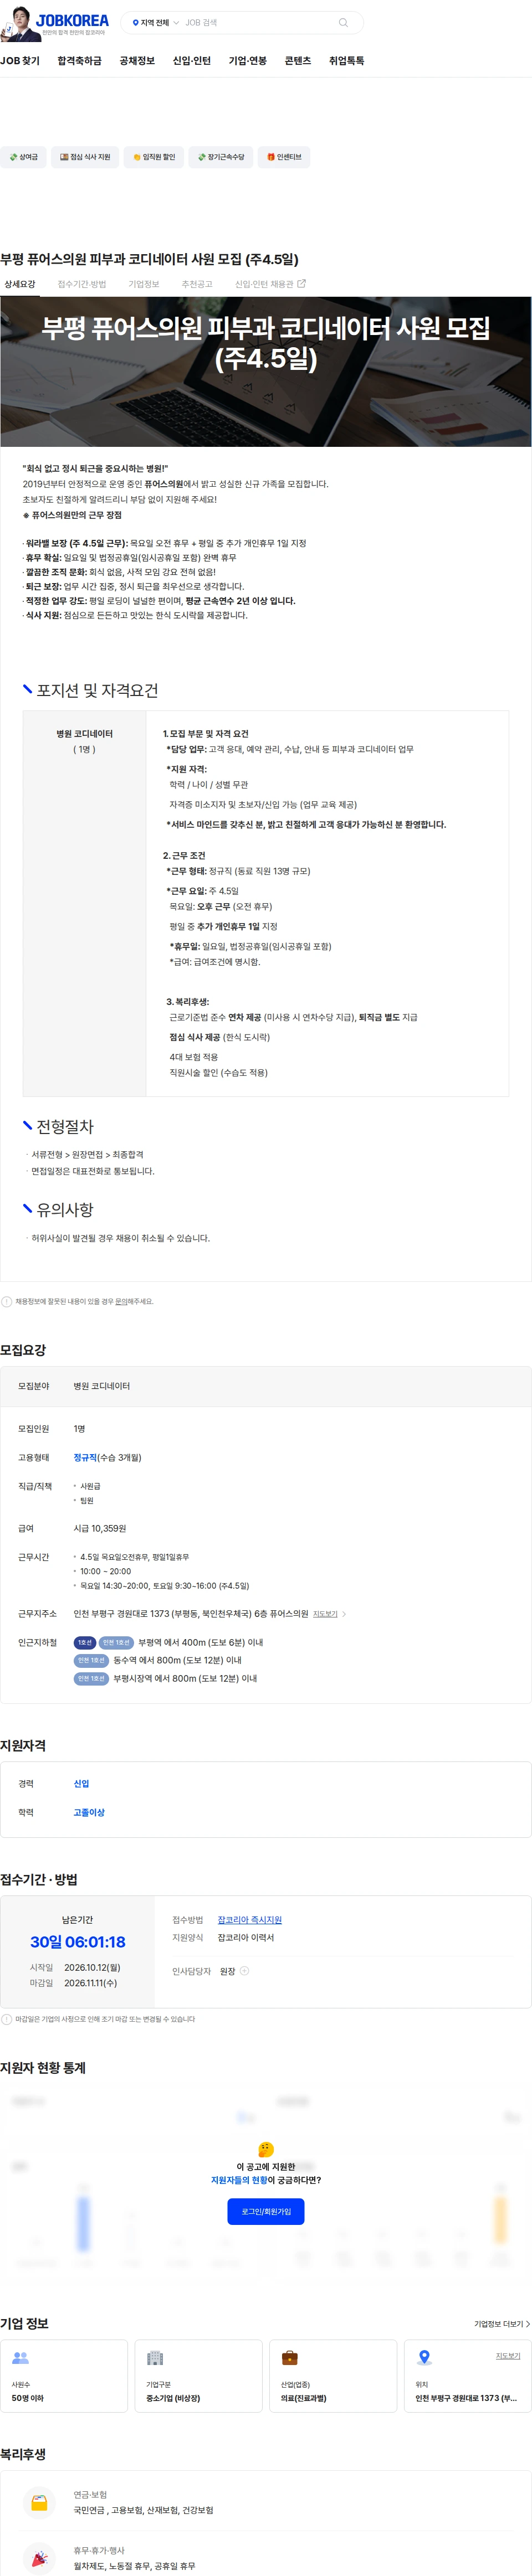Click the JOBKOREA logo
This screenshot has width=532, height=2576.
point(72,20)
